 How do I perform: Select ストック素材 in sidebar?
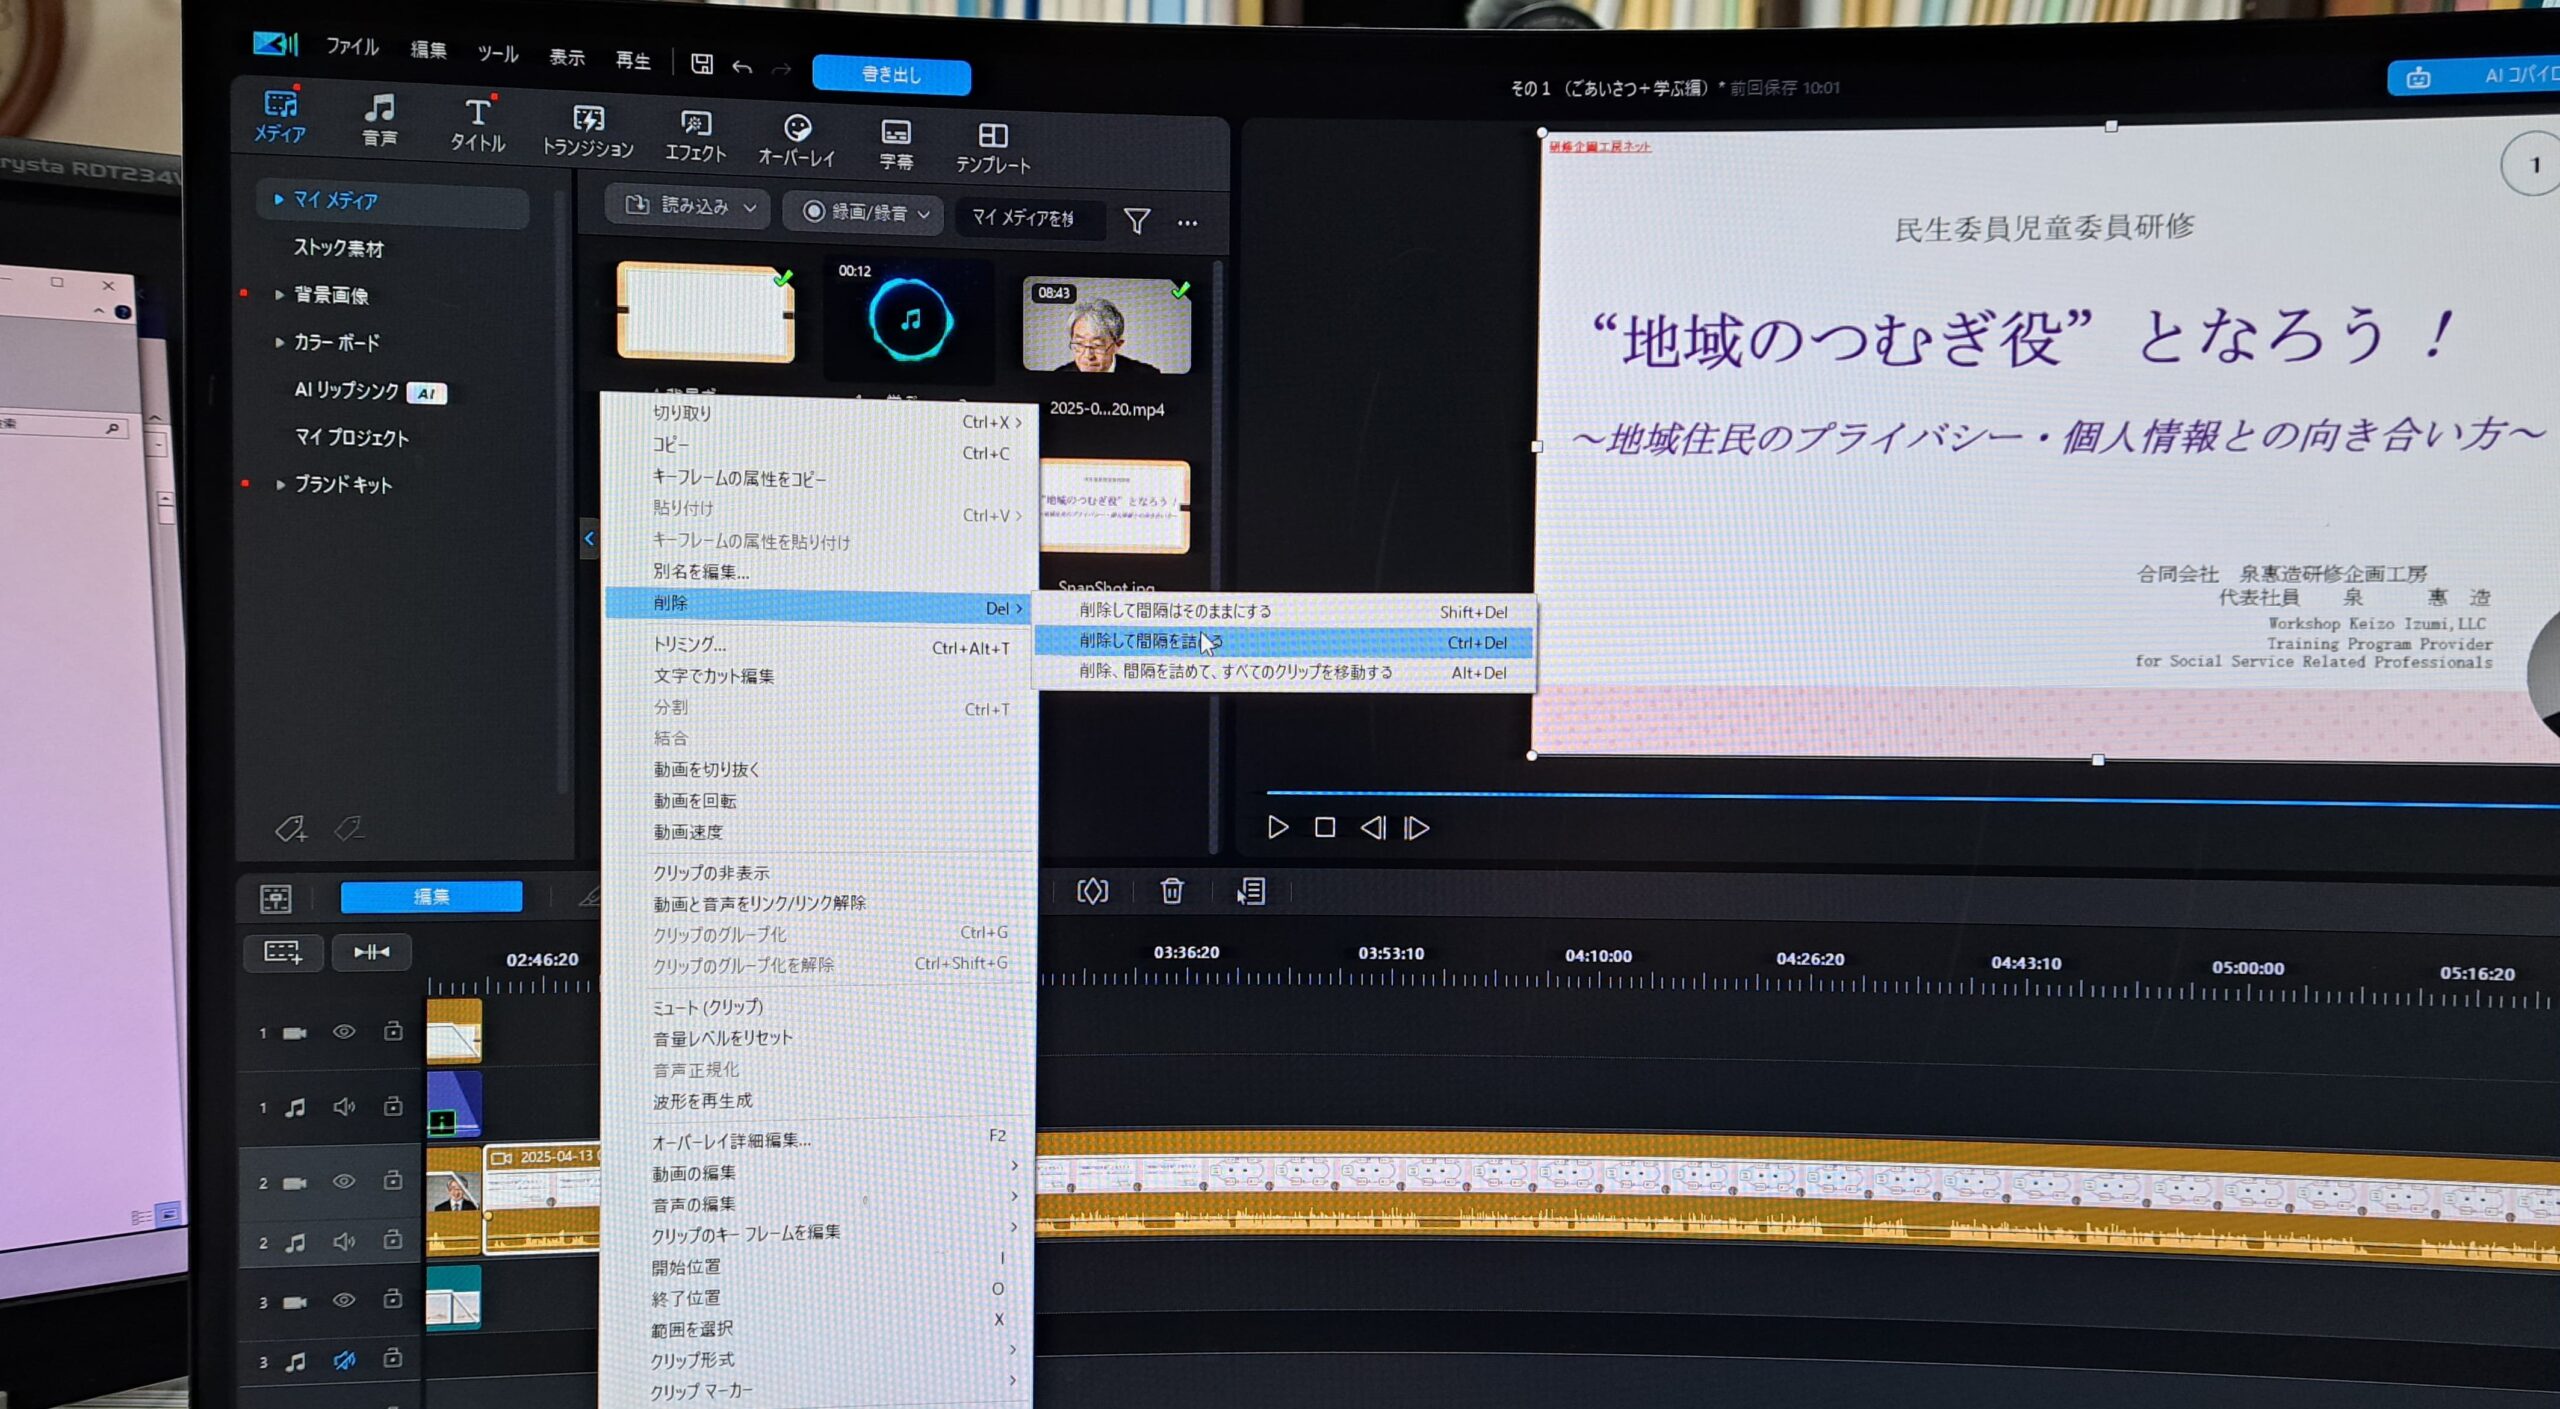click(x=338, y=247)
